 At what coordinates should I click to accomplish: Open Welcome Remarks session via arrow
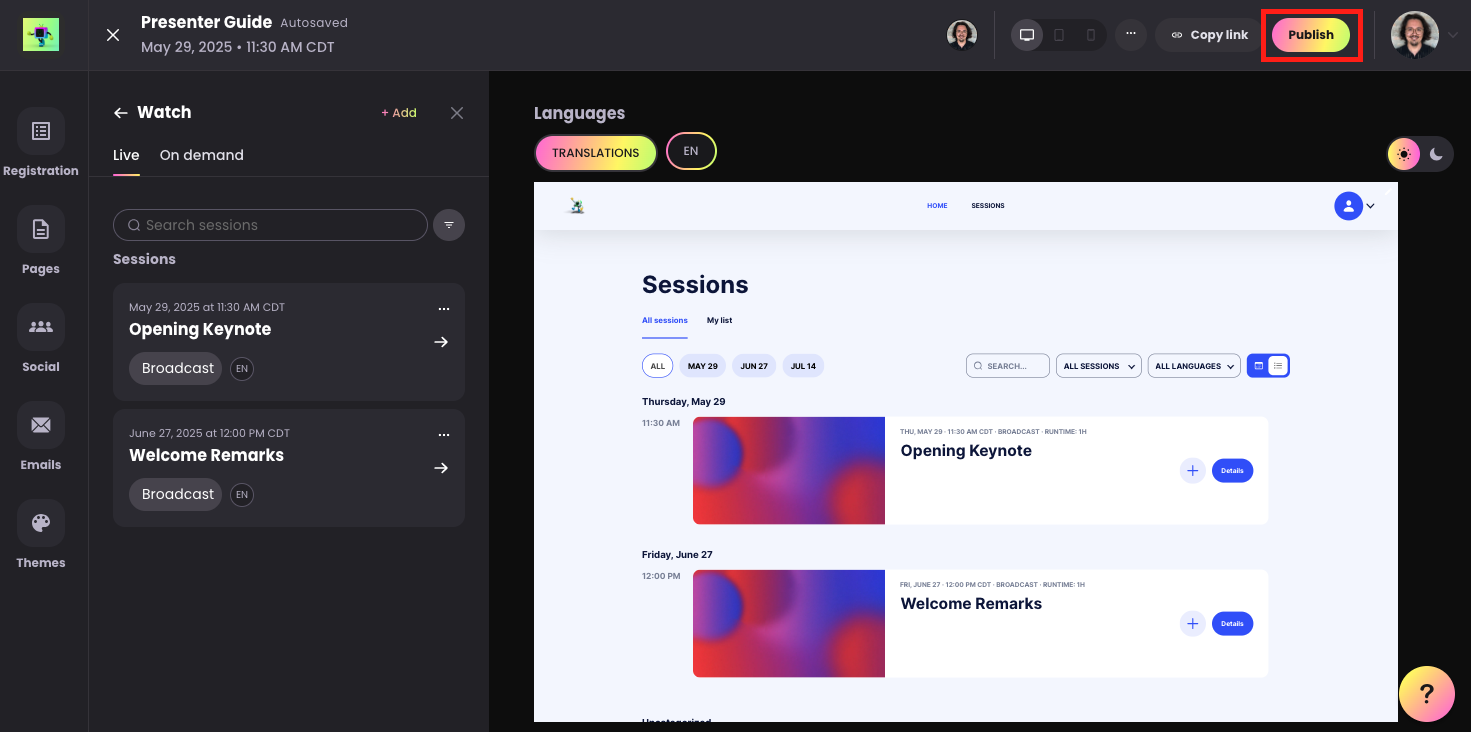pos(441,468)
